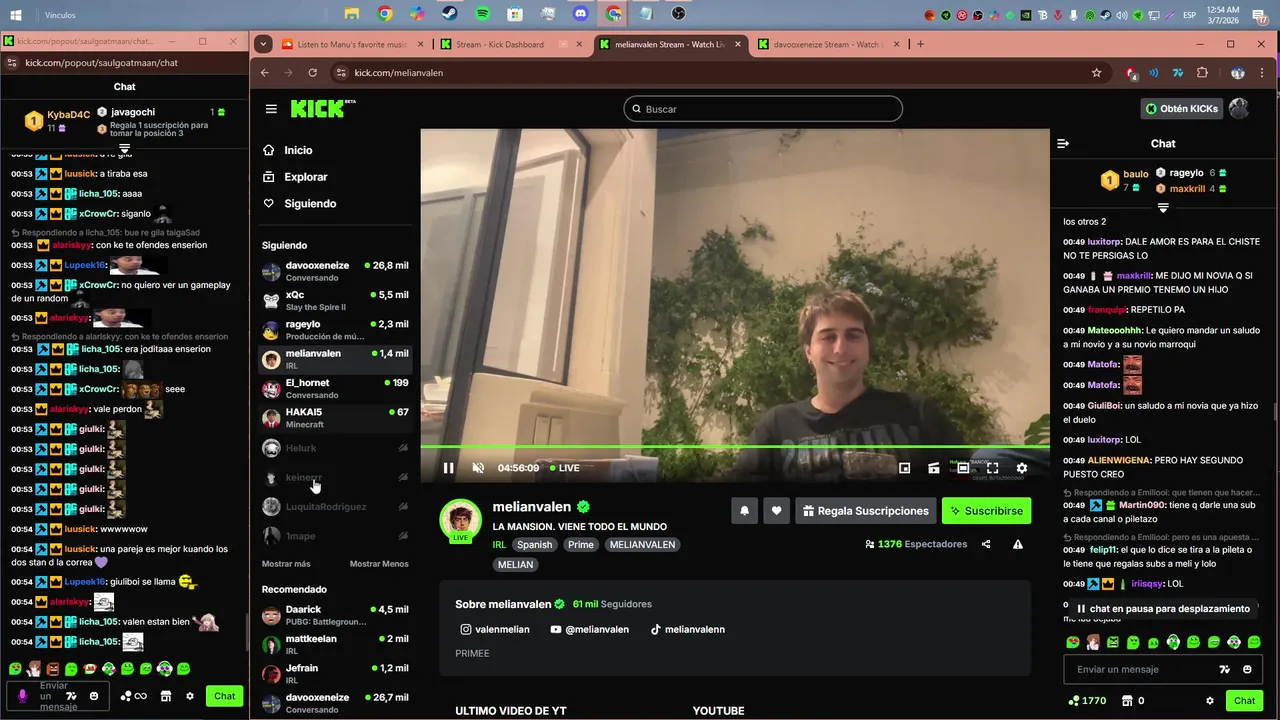Toggle notification bell for melianvalen
This screenshot has width=1280, height=720.
point(744,511)
